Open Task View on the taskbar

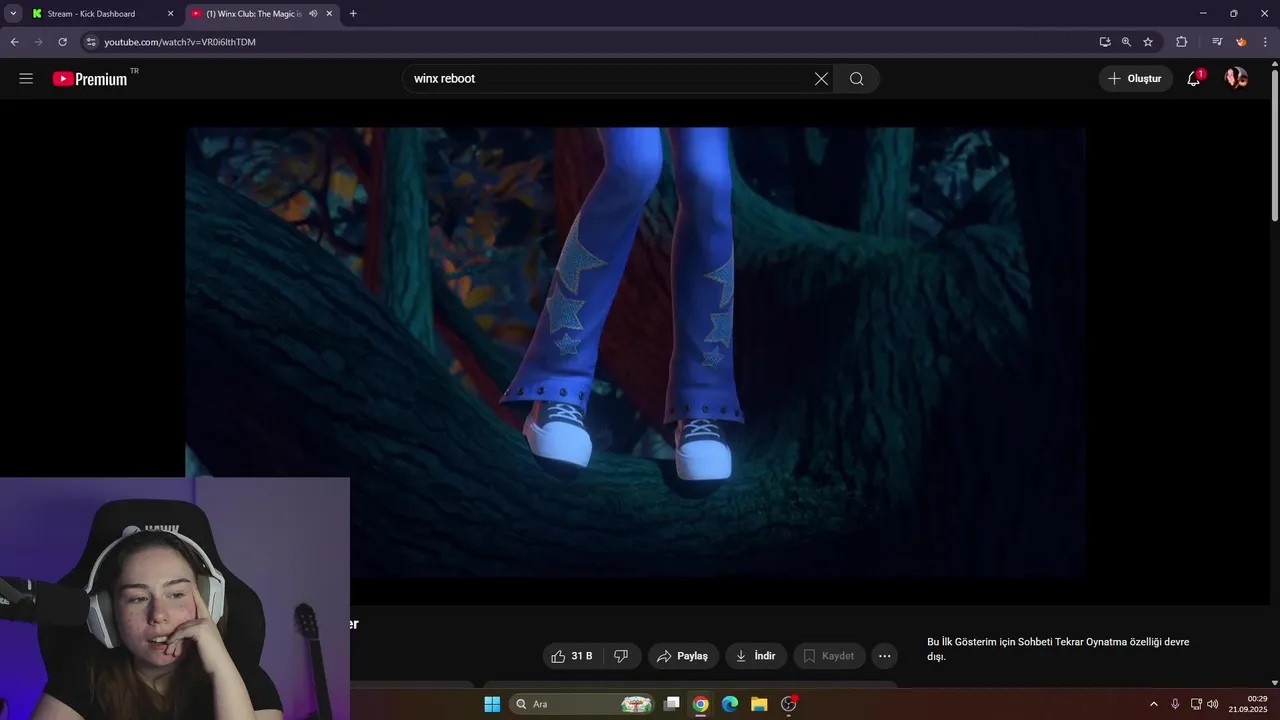click(672, 704)
